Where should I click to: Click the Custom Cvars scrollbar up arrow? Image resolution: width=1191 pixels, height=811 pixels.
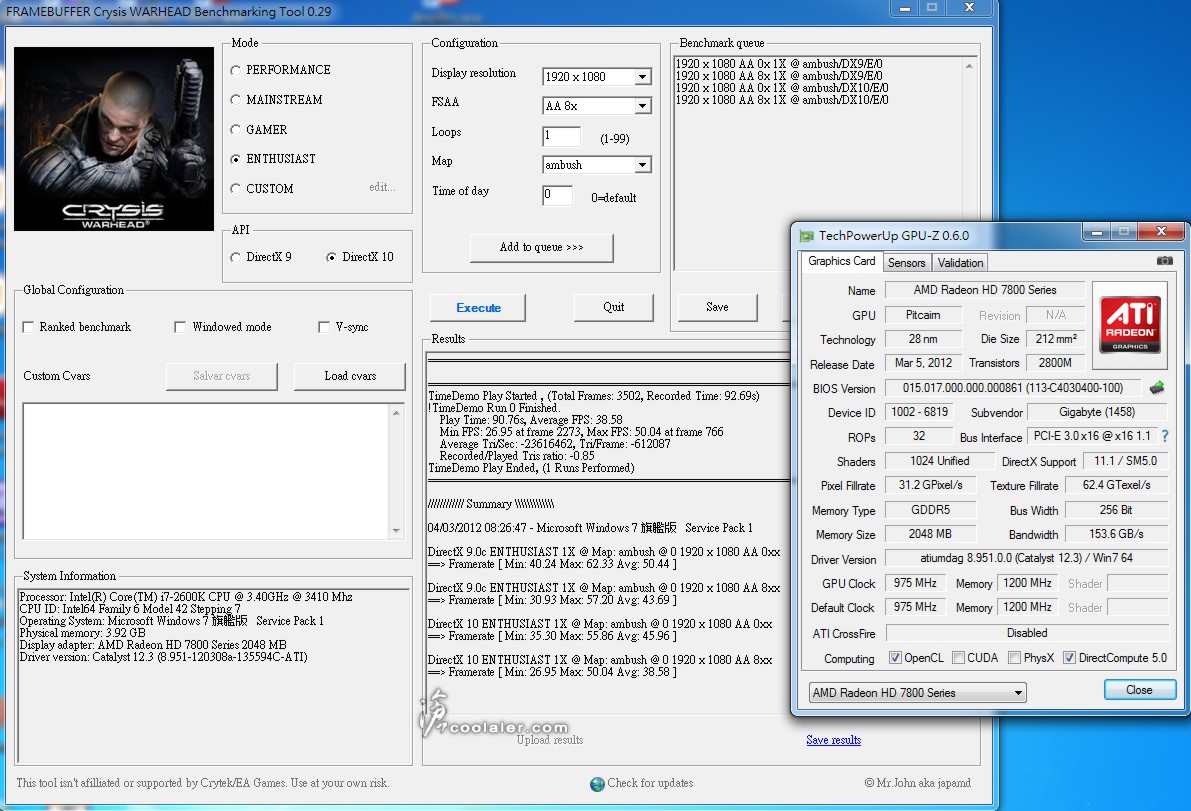click(x=396, y=412)
